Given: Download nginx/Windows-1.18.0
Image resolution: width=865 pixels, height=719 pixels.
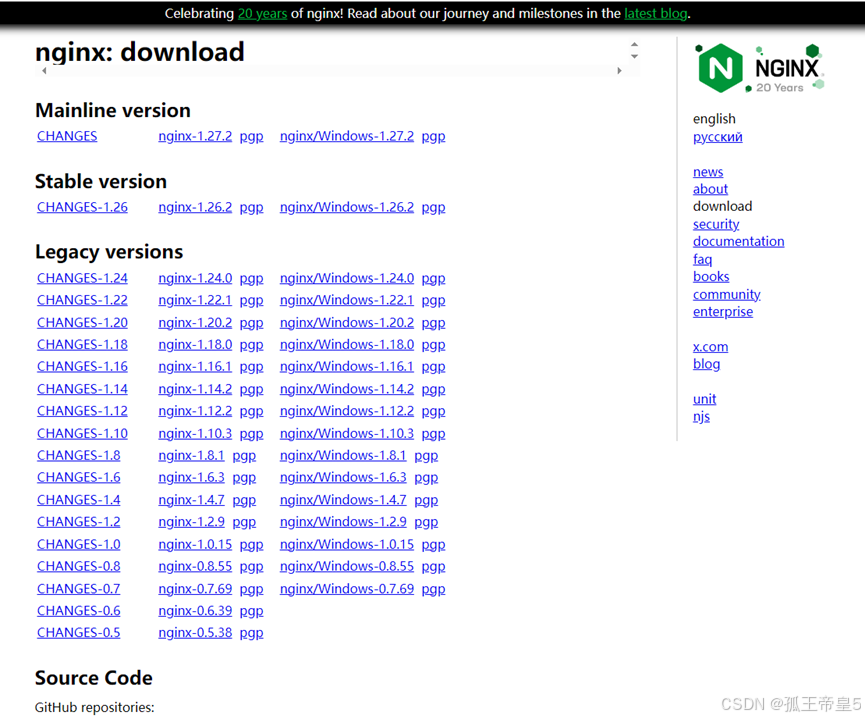Looking at the screenshot, I should coord(346,345).
